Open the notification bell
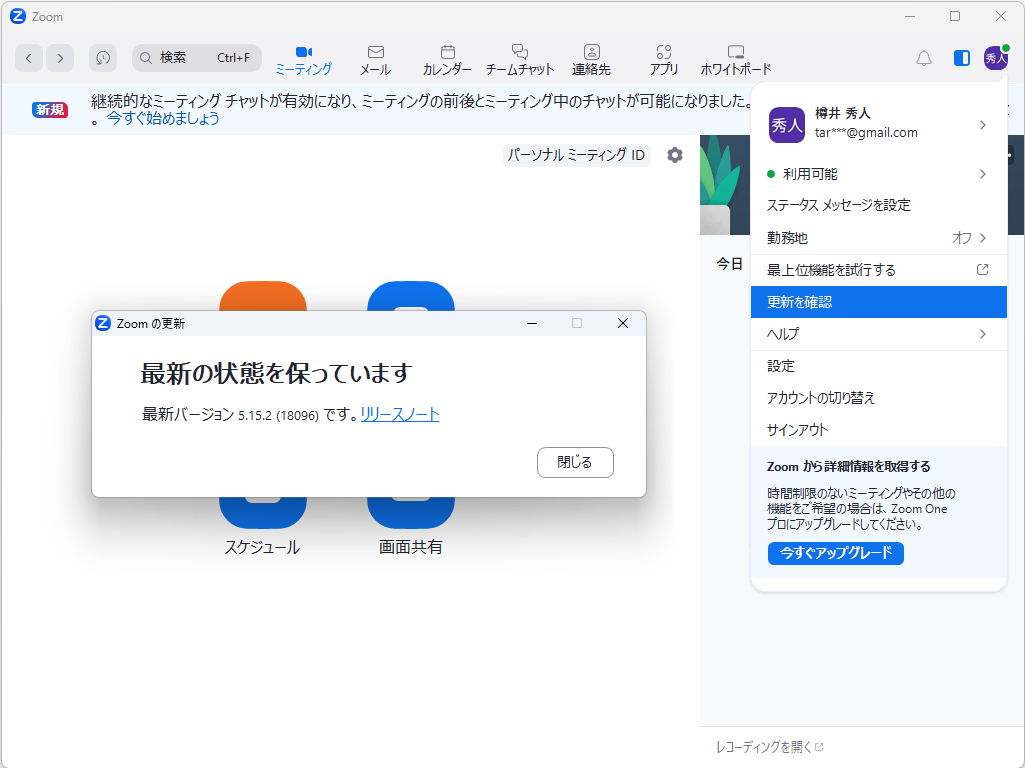 923,58
